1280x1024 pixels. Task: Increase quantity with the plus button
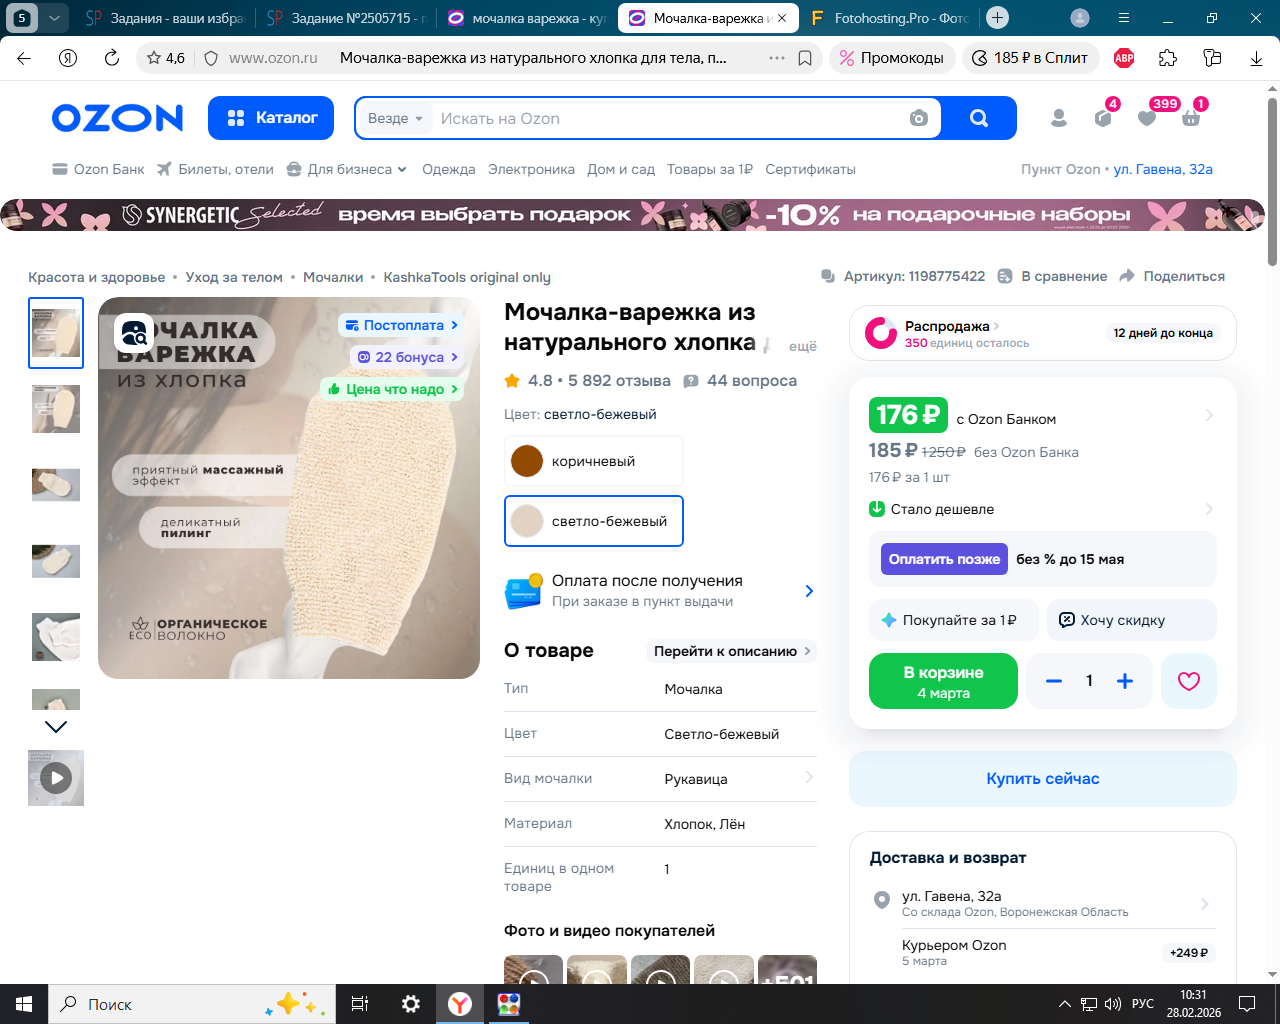coord(1125,681)
